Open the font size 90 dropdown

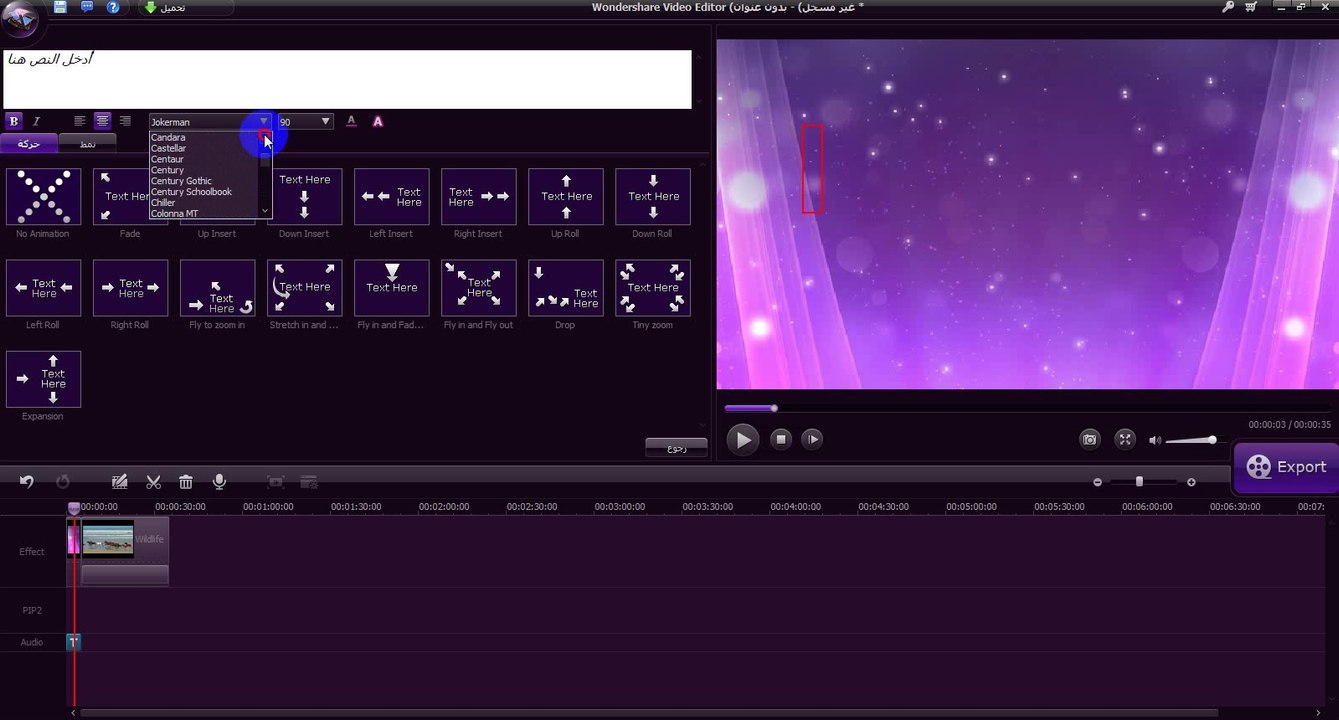(305, 121)
